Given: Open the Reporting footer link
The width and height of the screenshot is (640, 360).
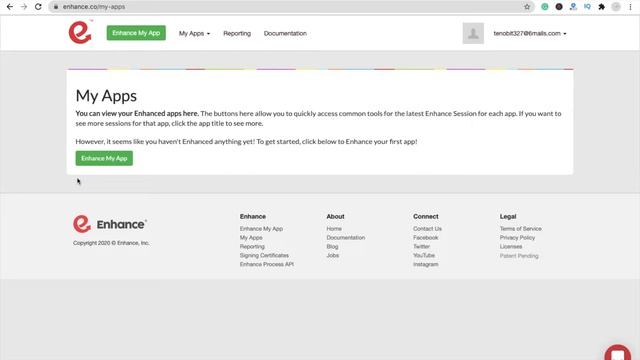Looking at the screenshot, I should click(252, 247).
